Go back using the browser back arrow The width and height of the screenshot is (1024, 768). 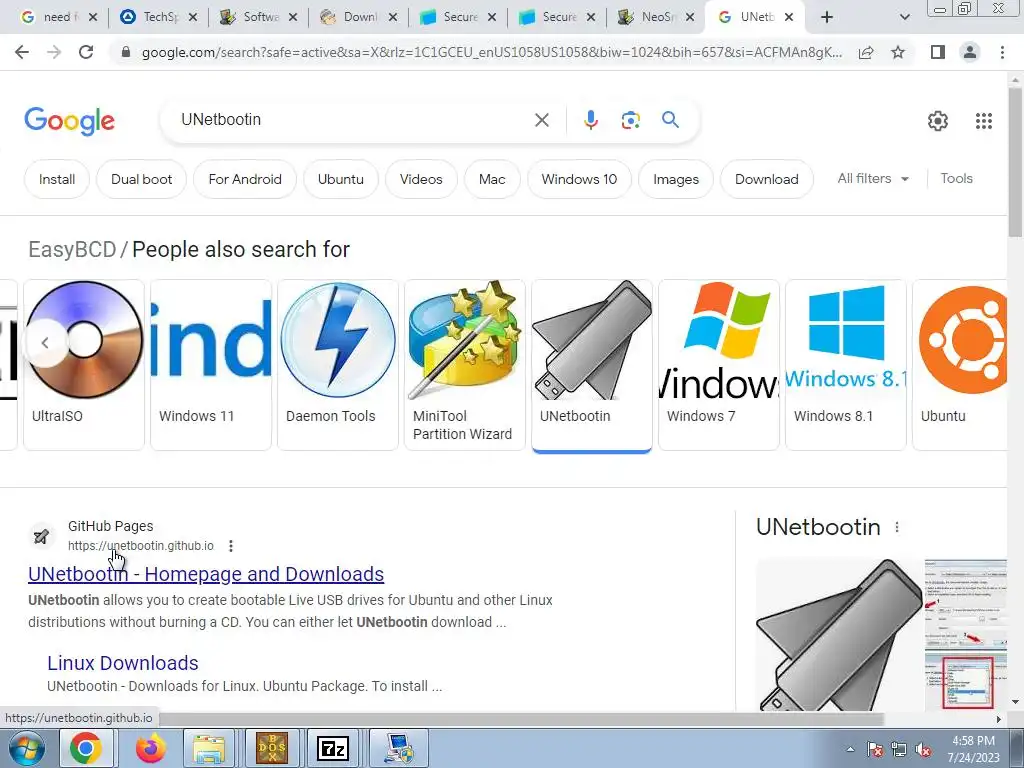pyautogui.click(x=22, y=52)
